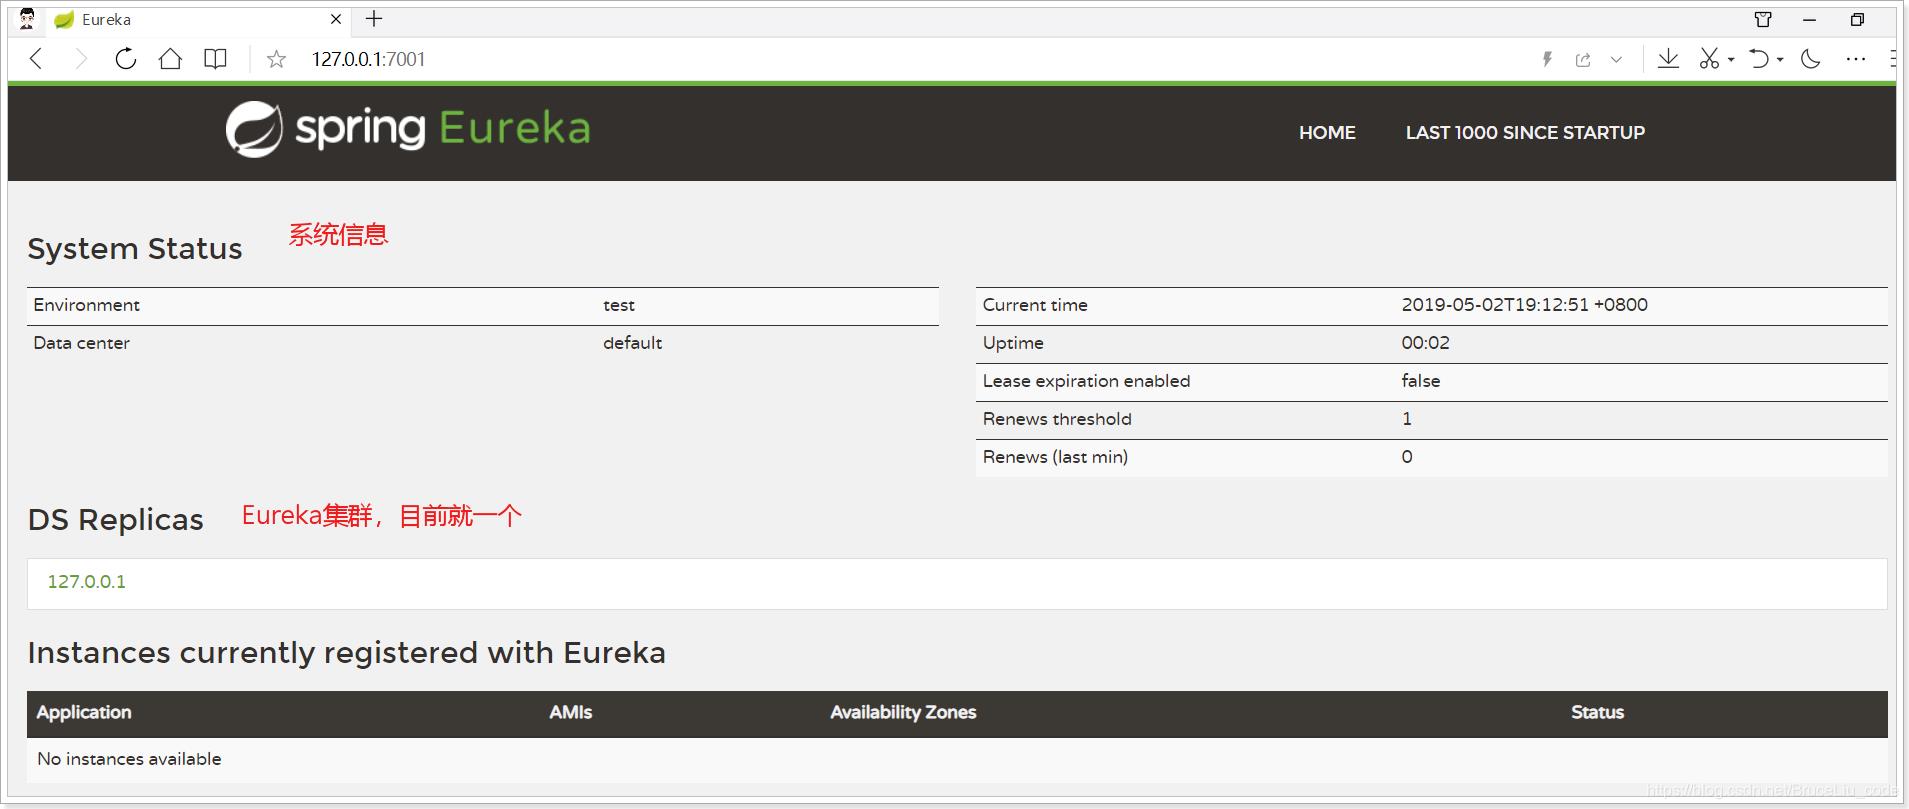Click the Availability Zones column header
1909x809 pixels.
click(903, 712)
